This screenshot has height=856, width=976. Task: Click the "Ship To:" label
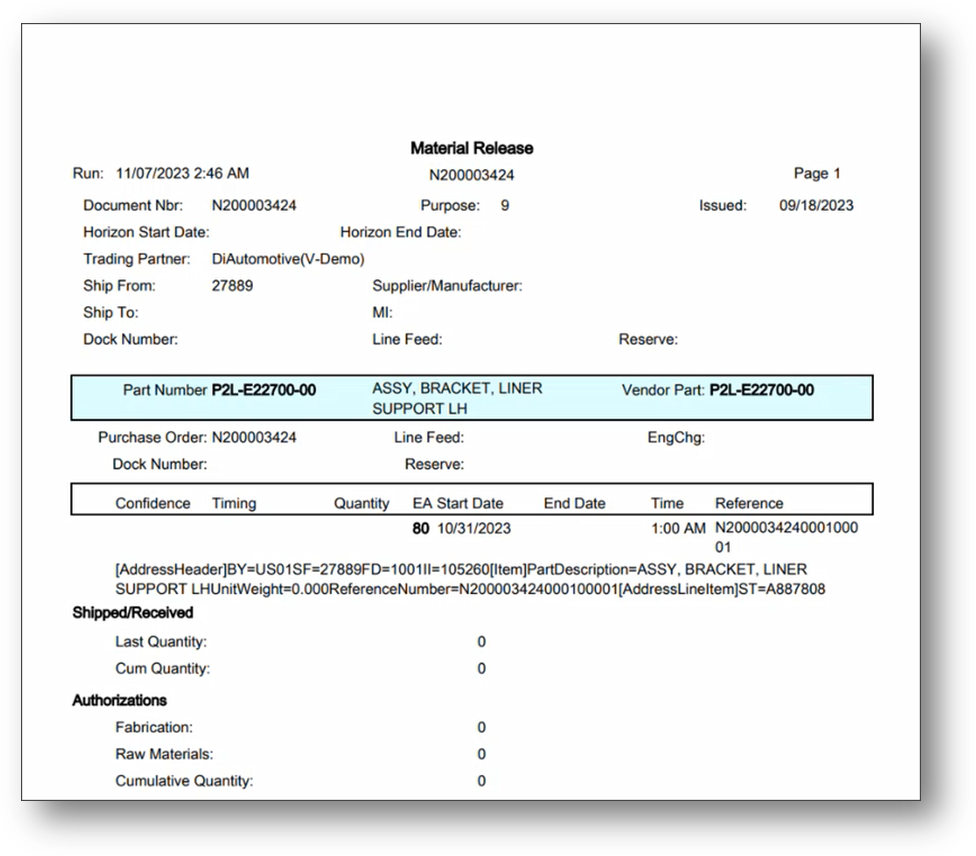pyautogui.click(x=111, y=313)
